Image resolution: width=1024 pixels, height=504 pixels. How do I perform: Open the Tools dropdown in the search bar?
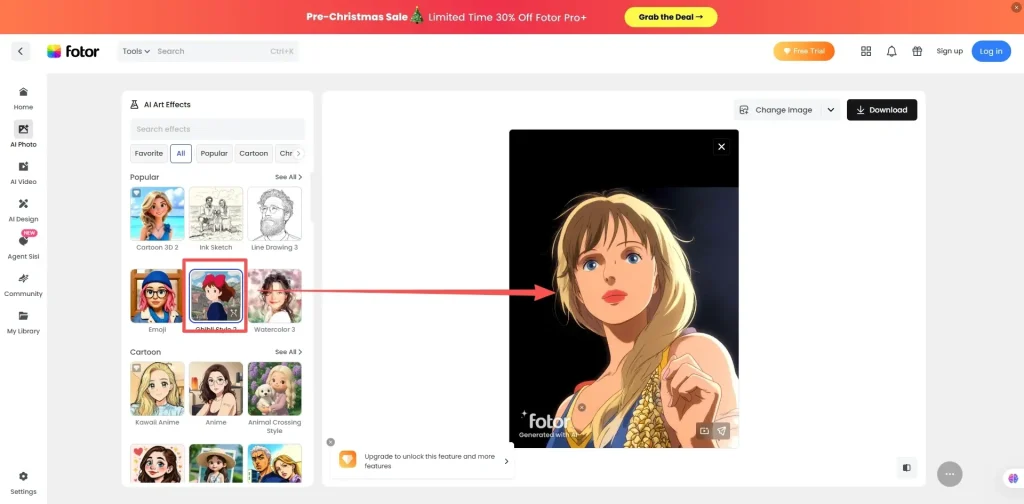[136, 51]
